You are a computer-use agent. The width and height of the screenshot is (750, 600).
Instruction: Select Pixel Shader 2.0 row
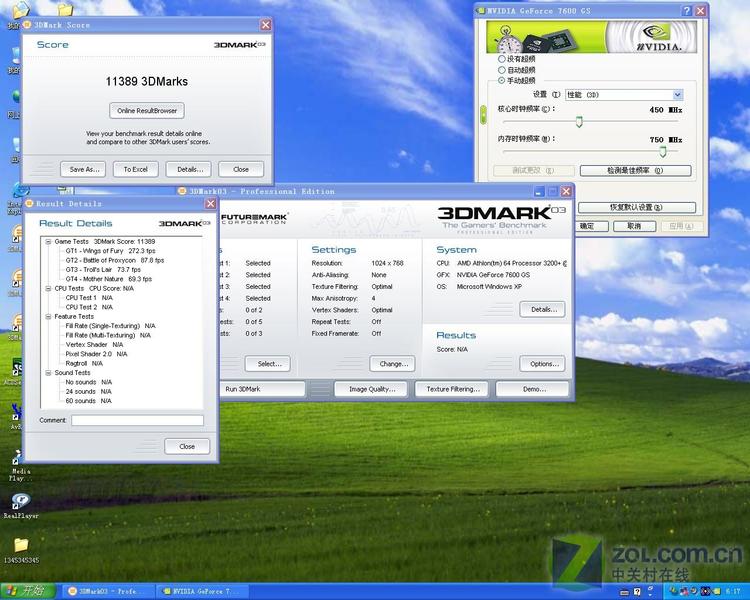[96, 354]
